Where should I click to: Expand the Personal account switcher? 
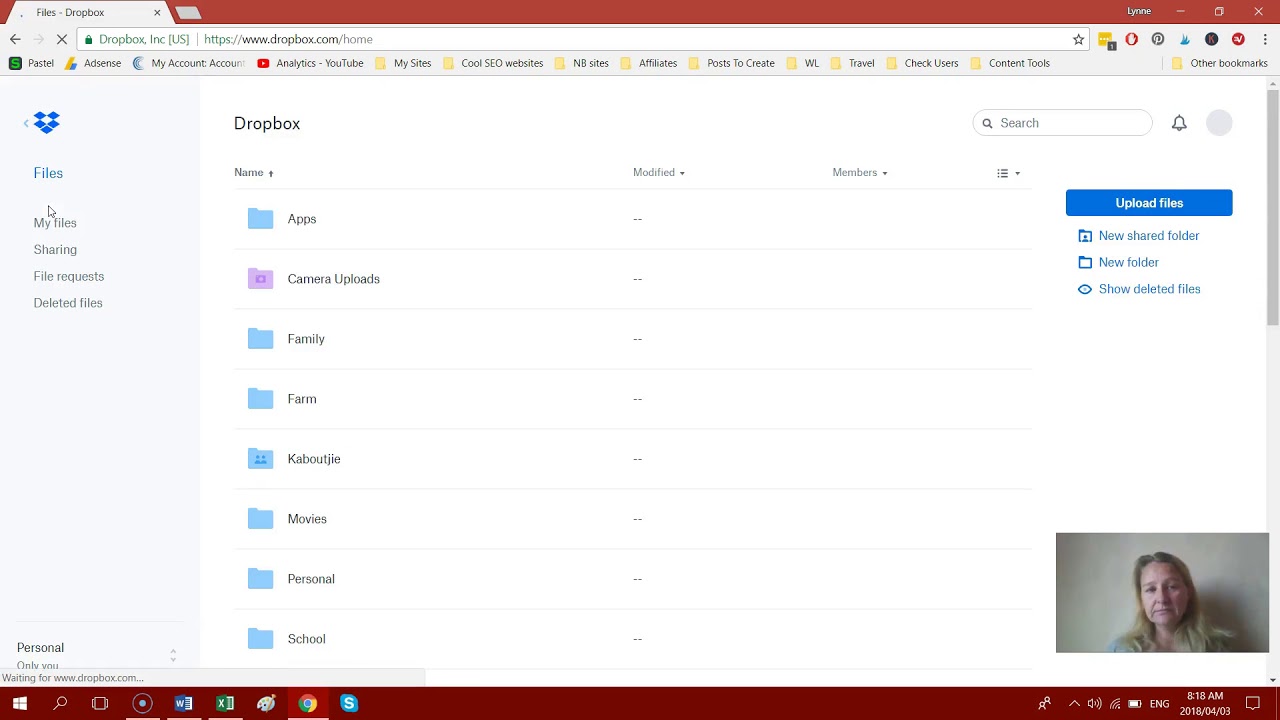click(173, 655)
